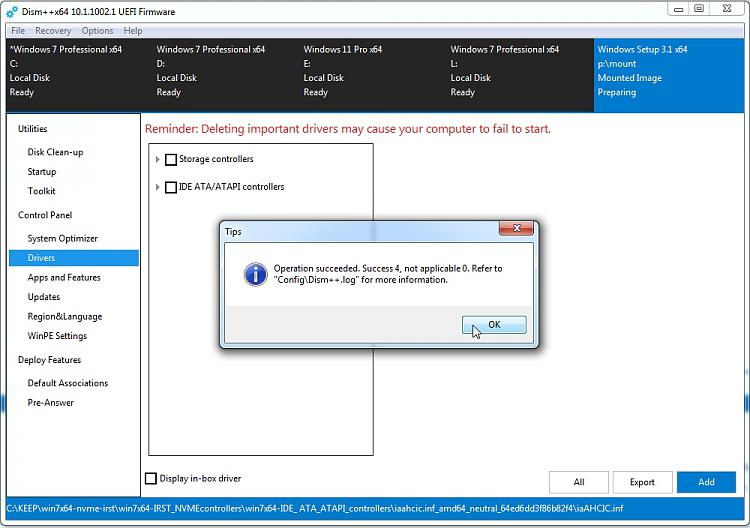Open Startup in sidebar
This screenshot has width=750, height=528.
[42, 172]
